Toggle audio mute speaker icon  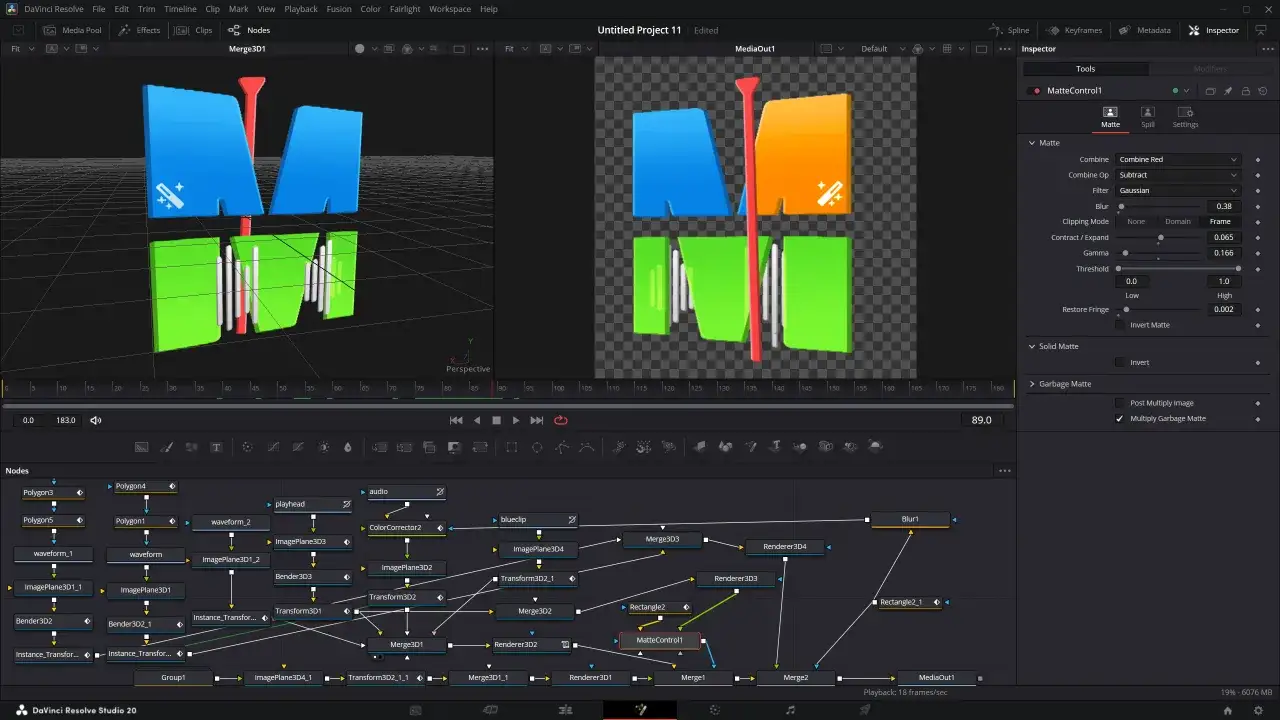96,420
